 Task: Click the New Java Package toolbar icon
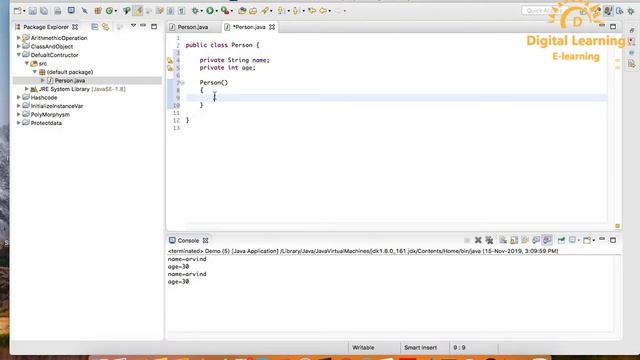click(98, 11)
